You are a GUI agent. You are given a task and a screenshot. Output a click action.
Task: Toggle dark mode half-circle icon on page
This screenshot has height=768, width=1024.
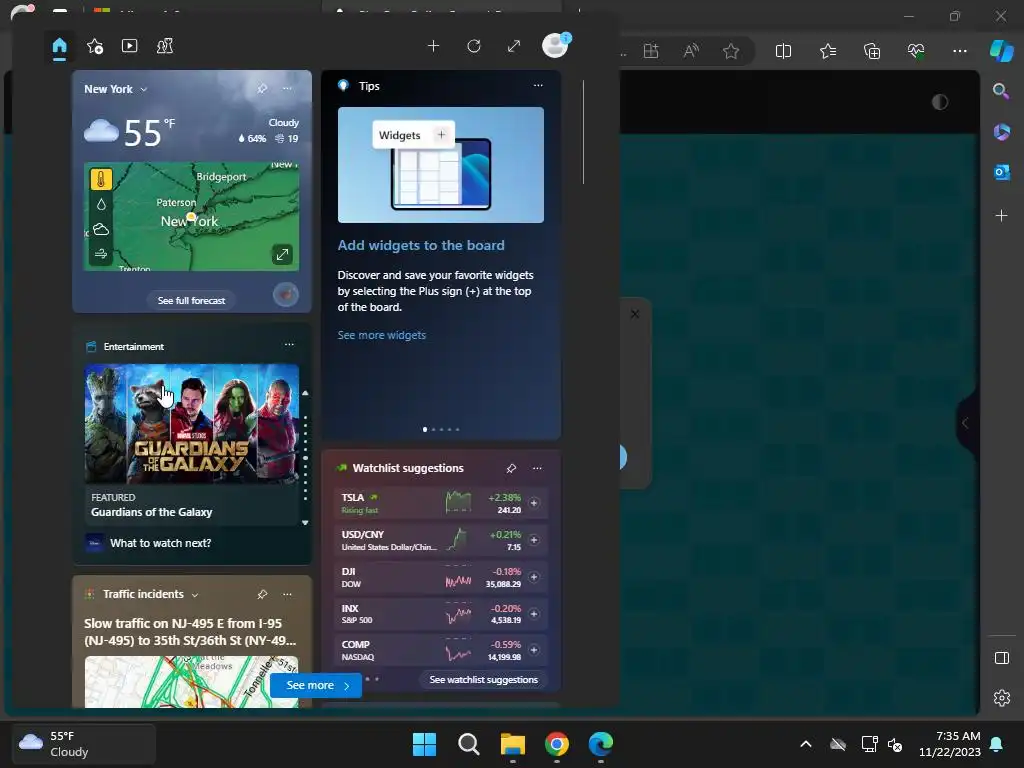point(940,102)
